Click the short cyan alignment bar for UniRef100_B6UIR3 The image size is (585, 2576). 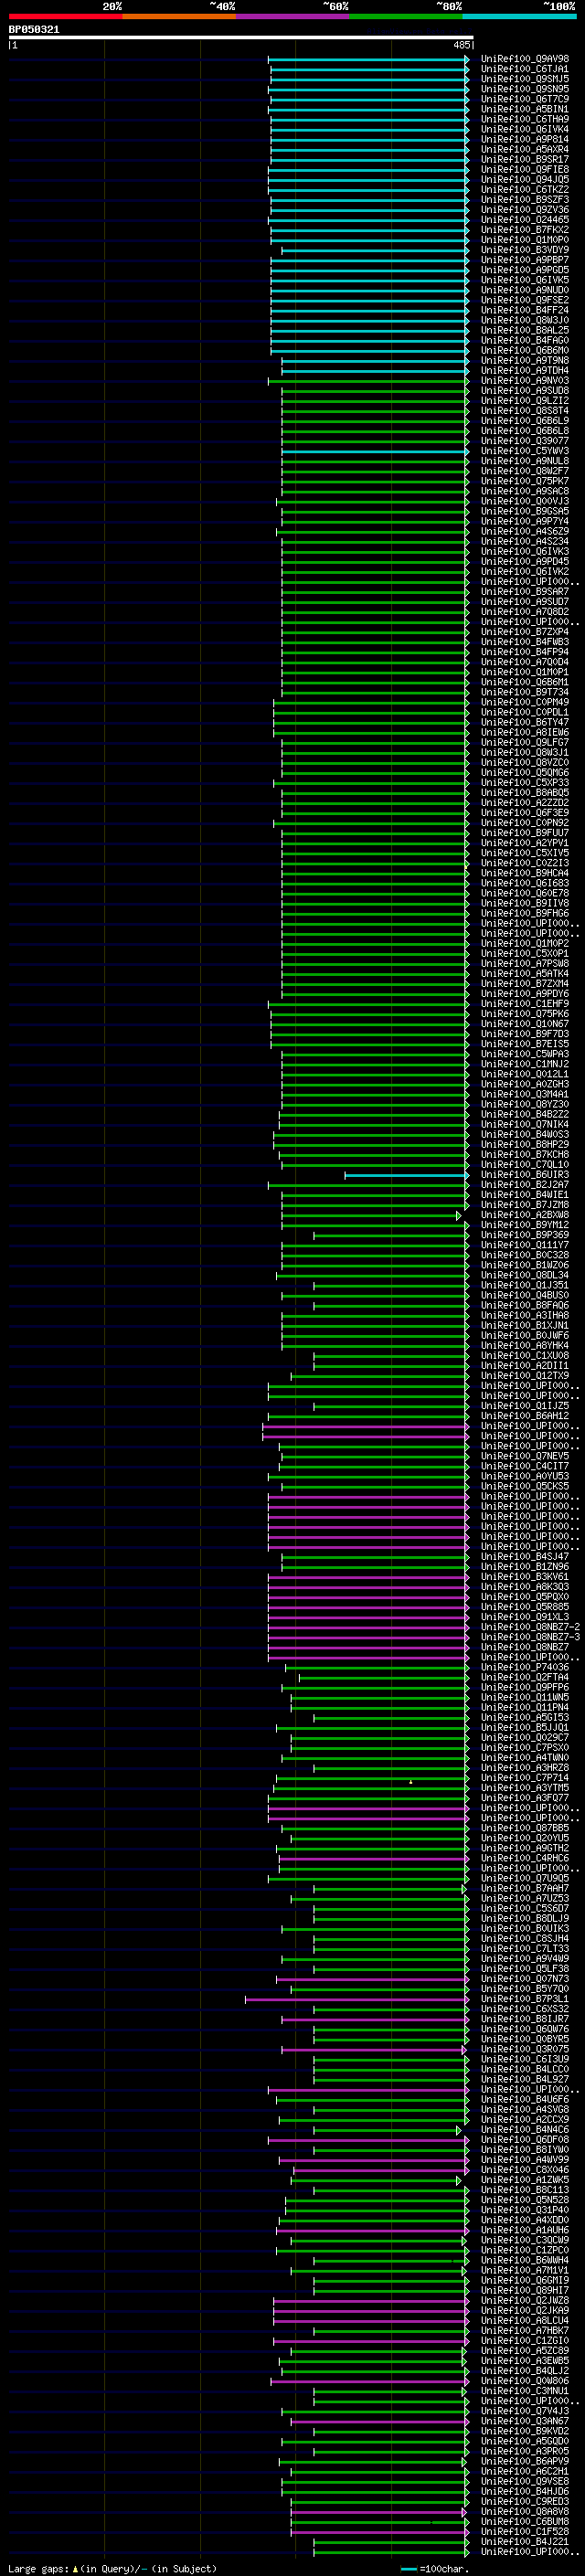click(x=407, y=1175)
